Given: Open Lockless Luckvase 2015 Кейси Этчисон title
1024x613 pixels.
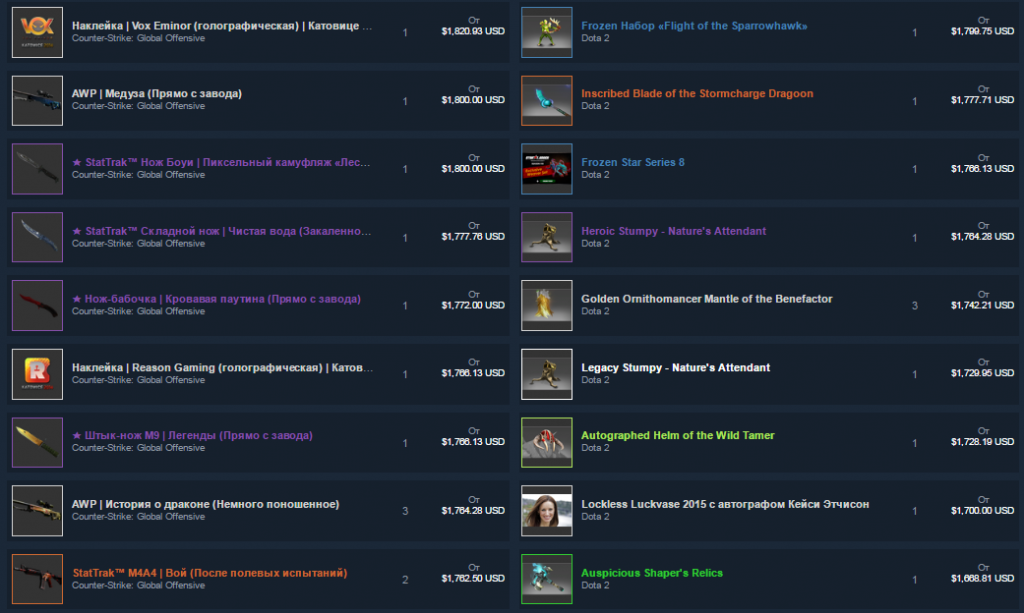Looking at the screenshot, I should (x=725, y=504).
